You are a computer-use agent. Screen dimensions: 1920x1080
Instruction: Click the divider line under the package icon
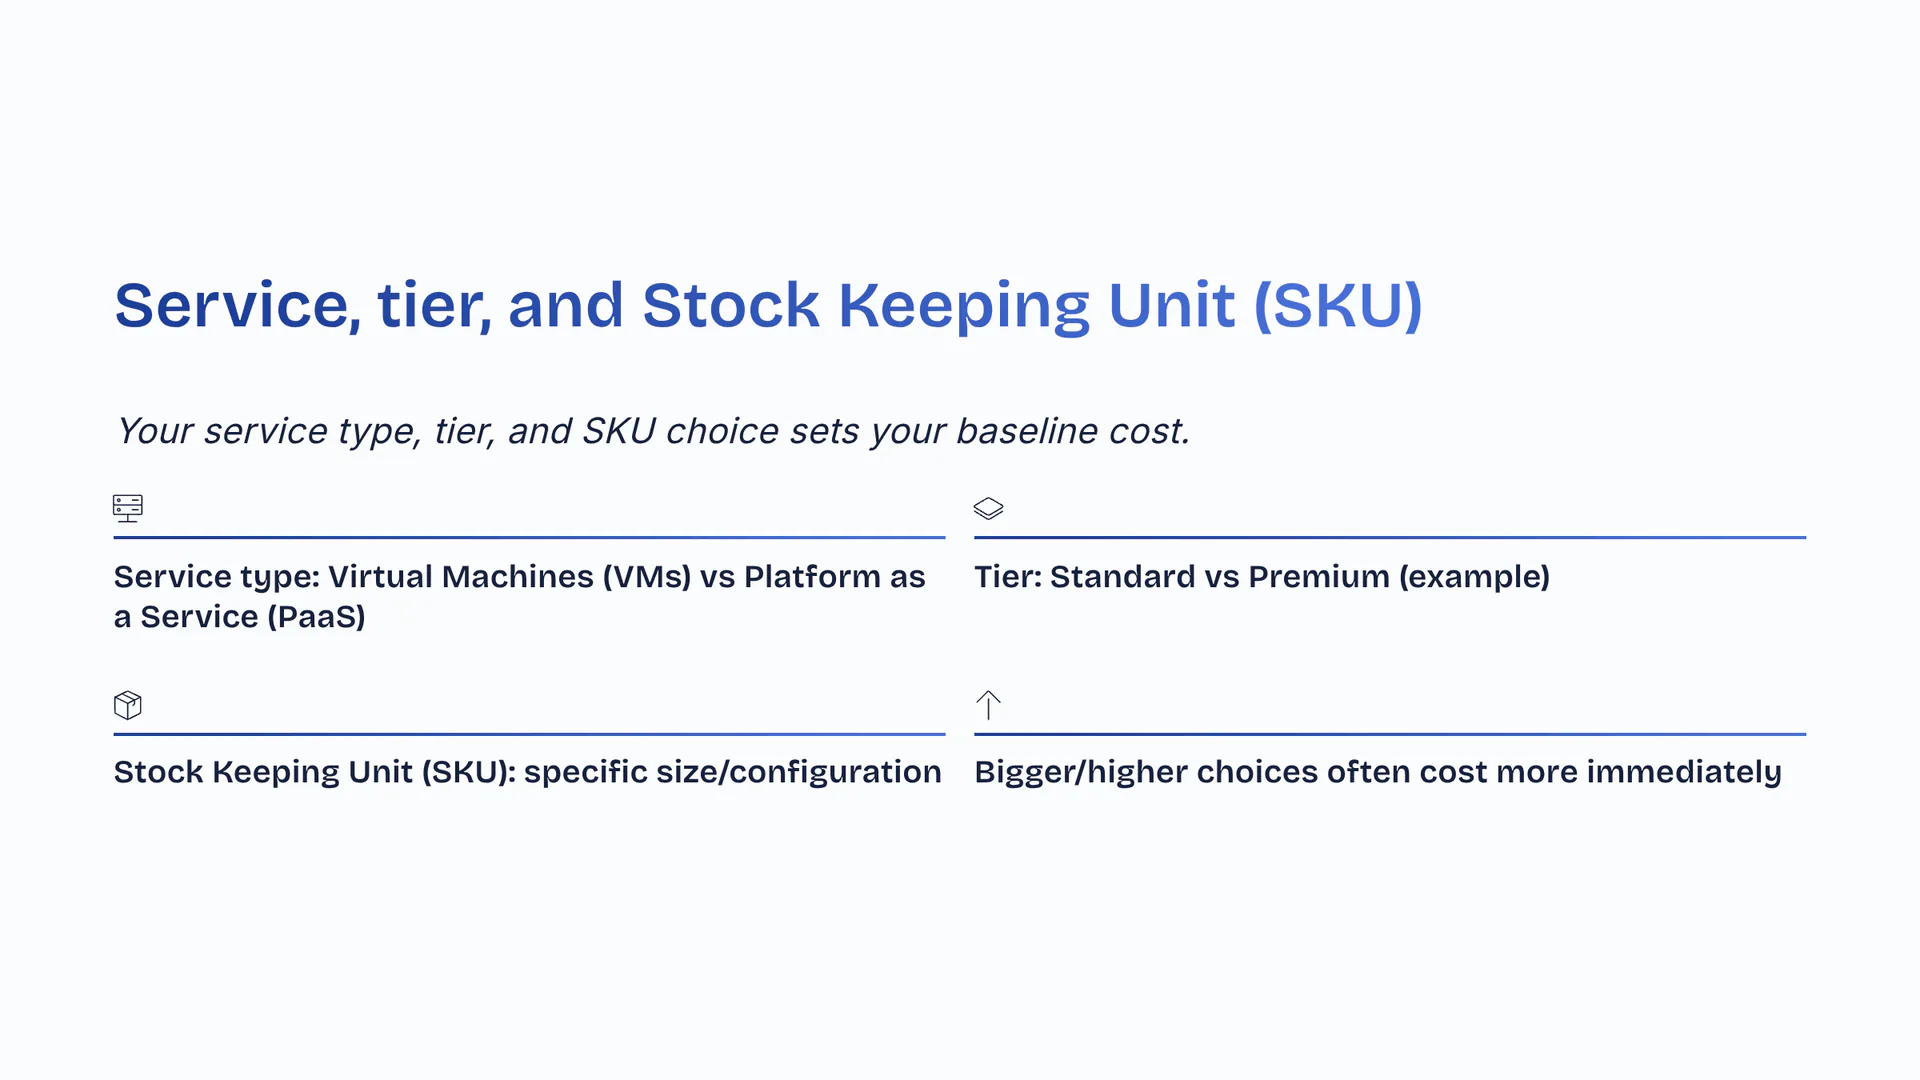(529, 734)
